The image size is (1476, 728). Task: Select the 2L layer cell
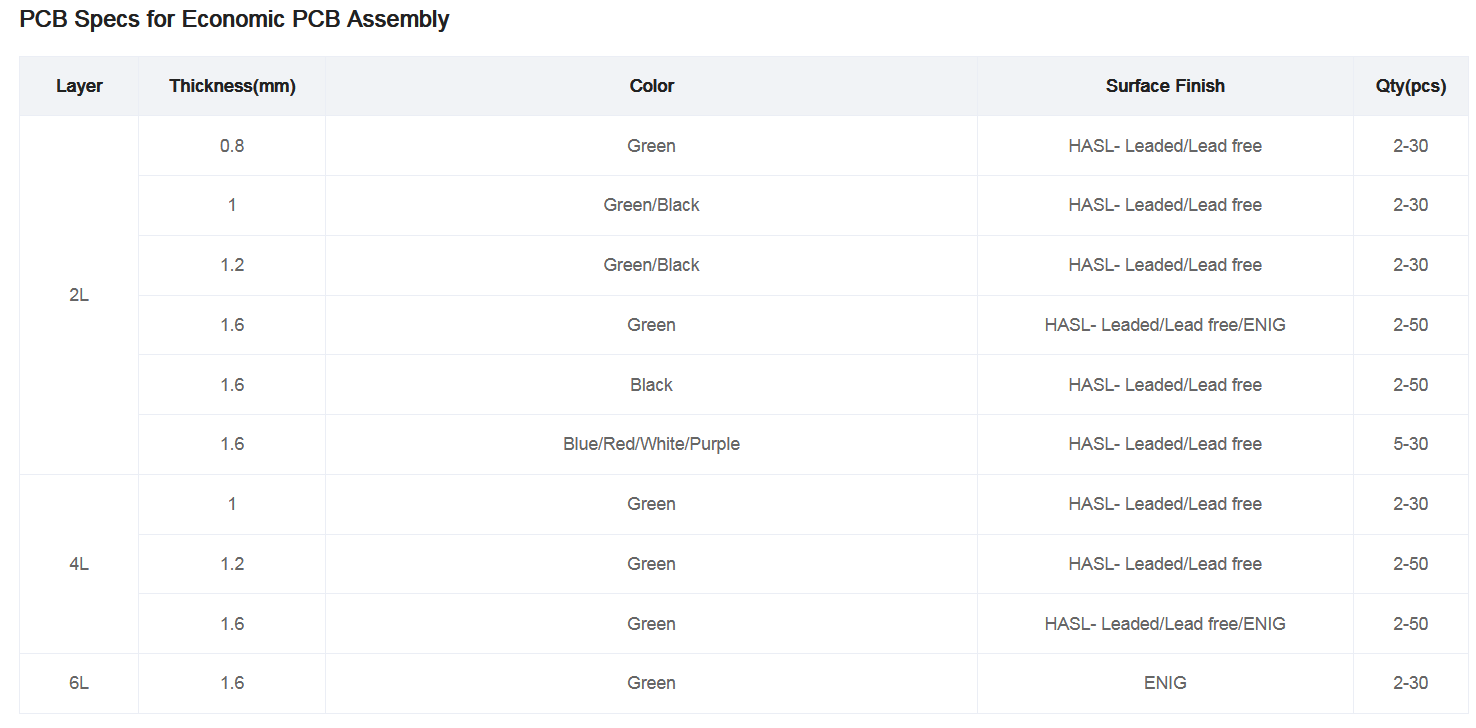(x=79, y=295)
